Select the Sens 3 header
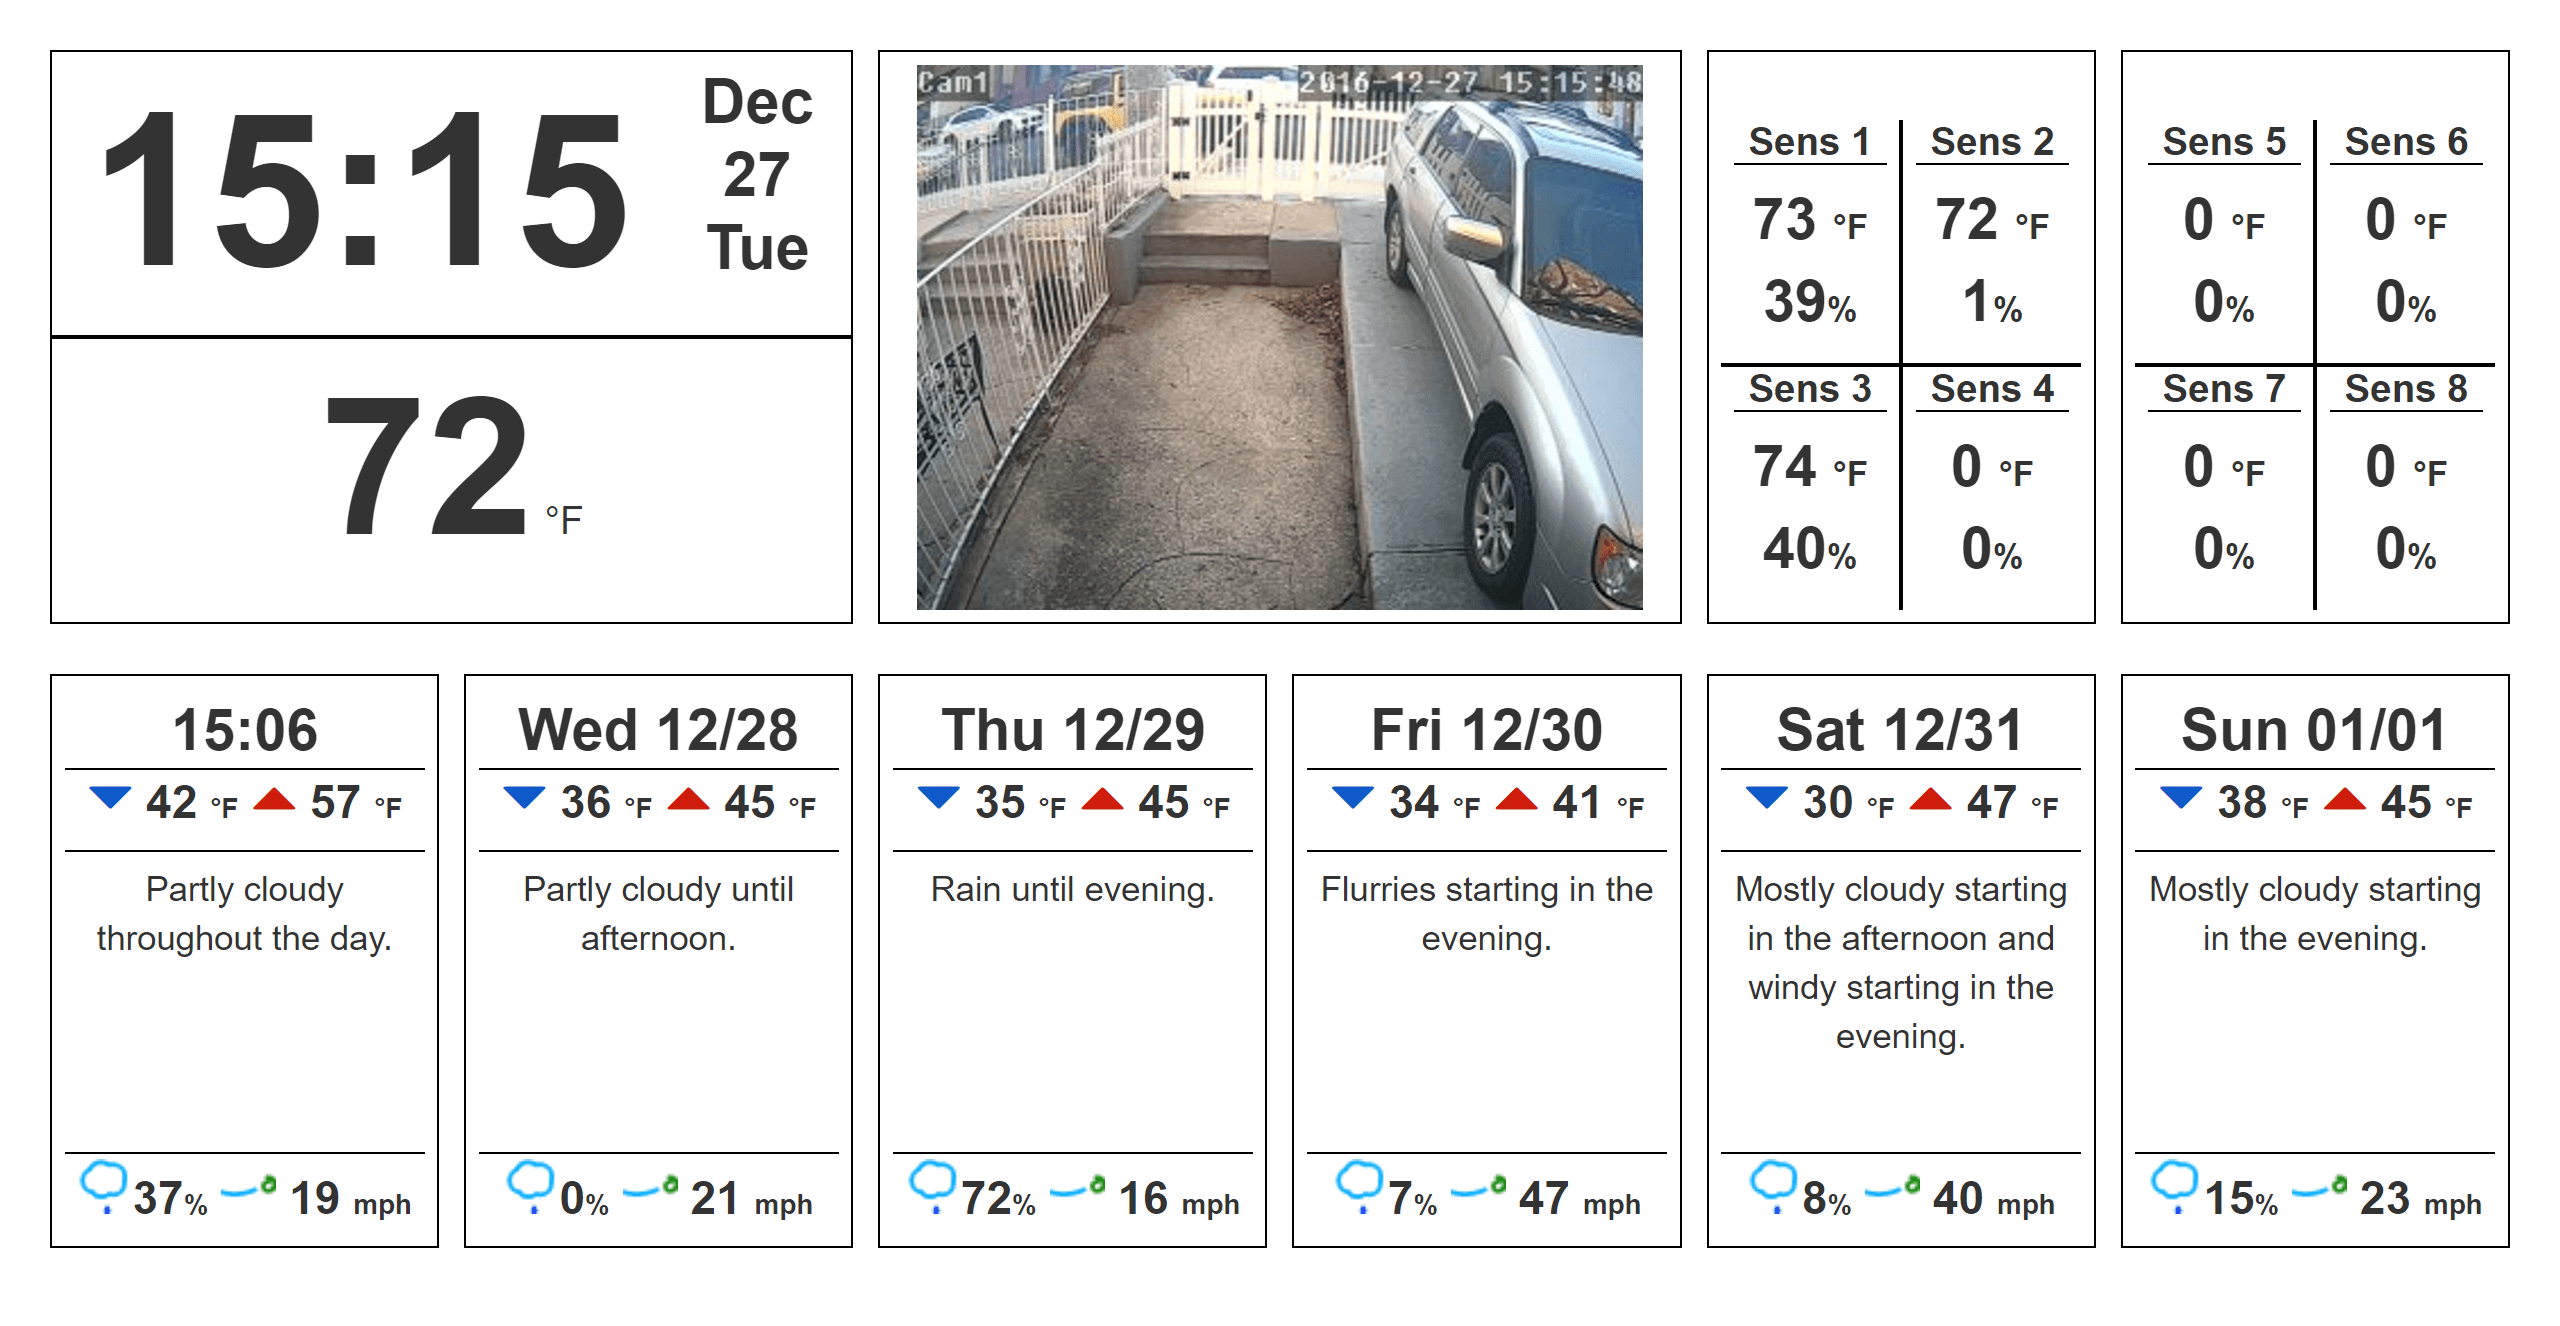2560x1326 pixels. tap(1809, 388)
